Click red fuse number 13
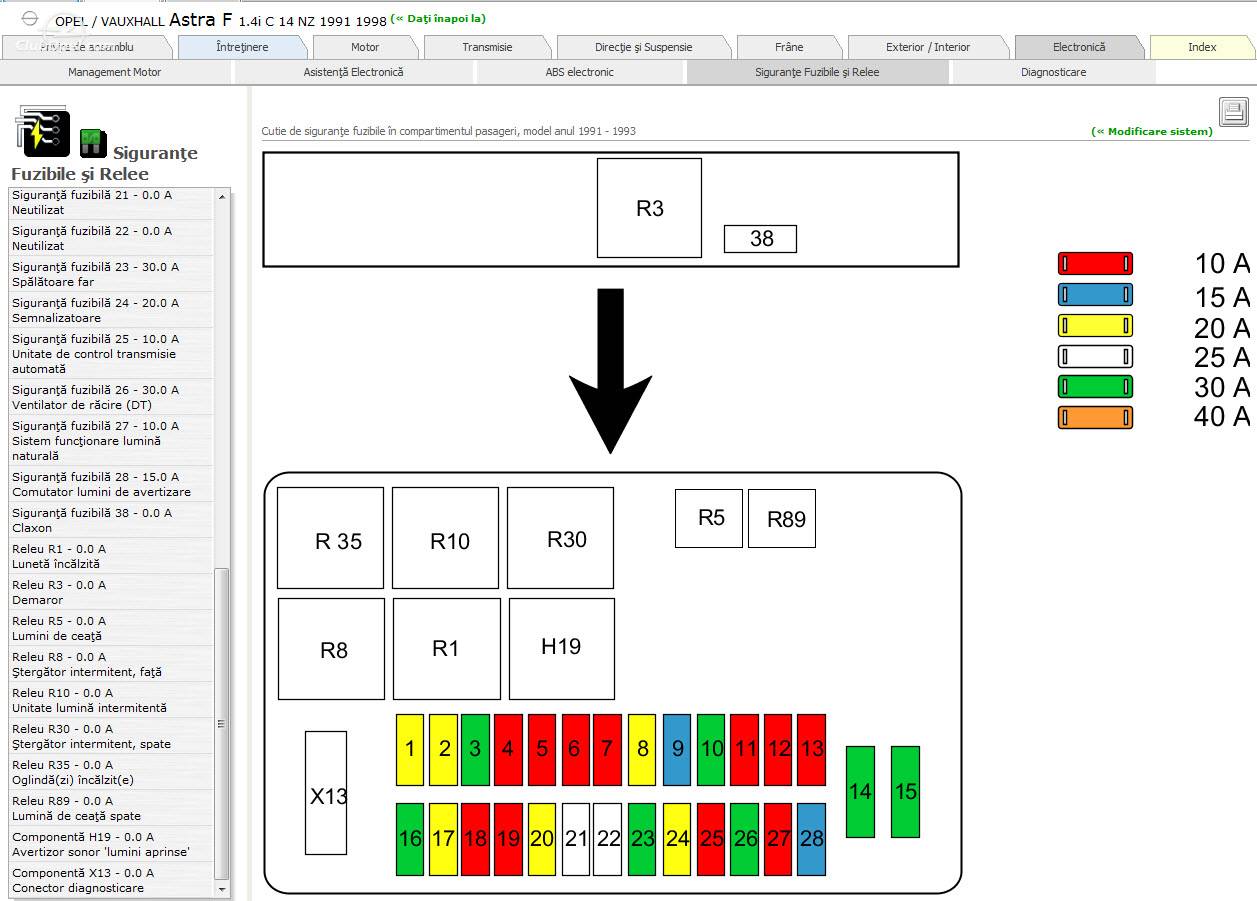The image size is (1257, 901). (x=812, y=750)
